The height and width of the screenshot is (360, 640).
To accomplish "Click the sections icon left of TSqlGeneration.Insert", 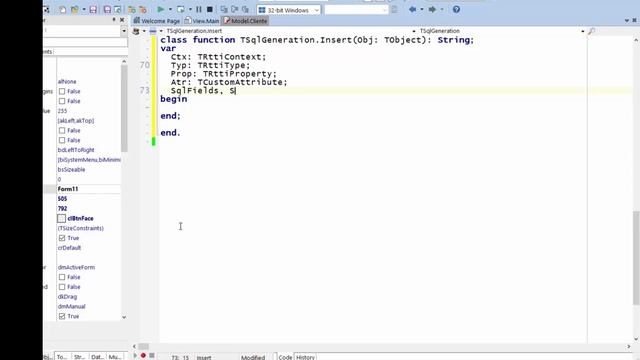I will (x=136, y=31).
